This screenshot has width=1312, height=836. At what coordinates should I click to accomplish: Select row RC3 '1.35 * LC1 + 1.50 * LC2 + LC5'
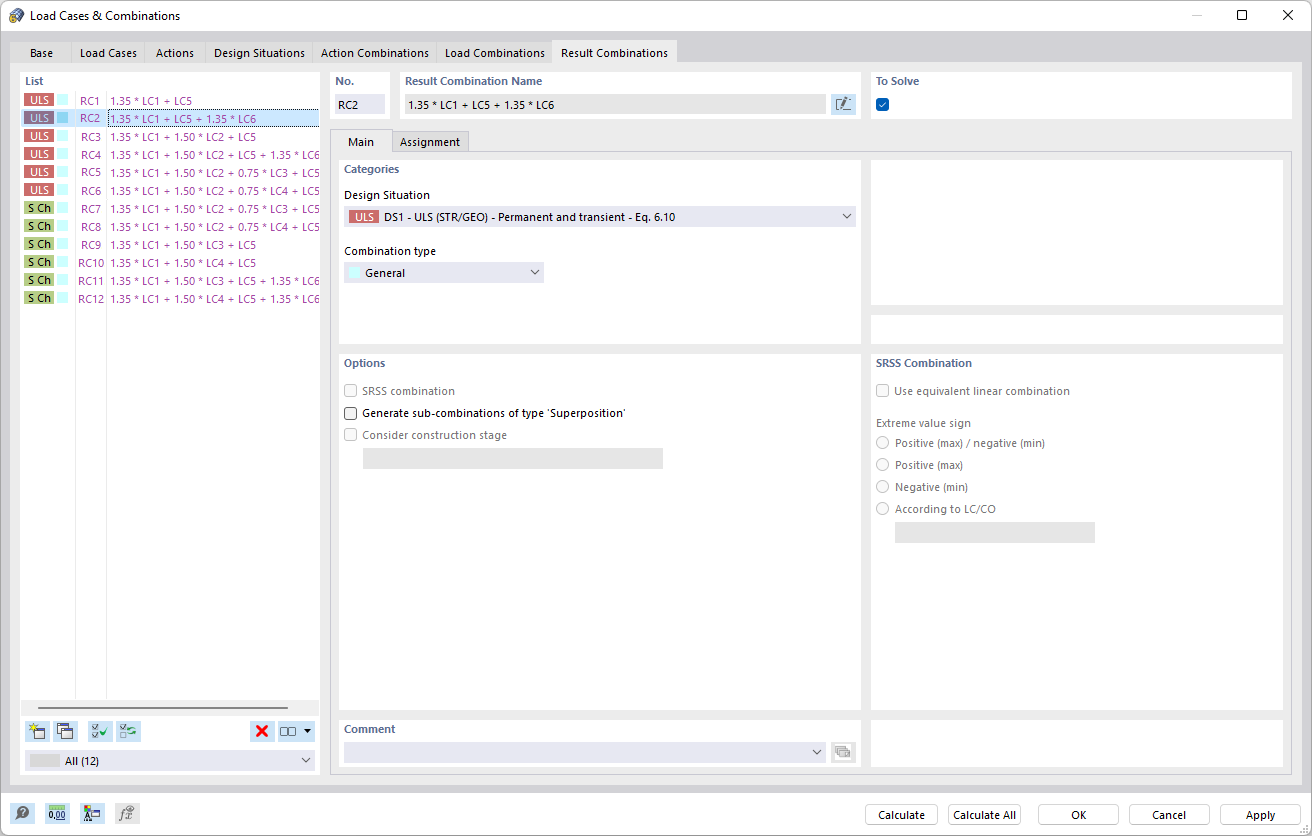tap(170, 136)
